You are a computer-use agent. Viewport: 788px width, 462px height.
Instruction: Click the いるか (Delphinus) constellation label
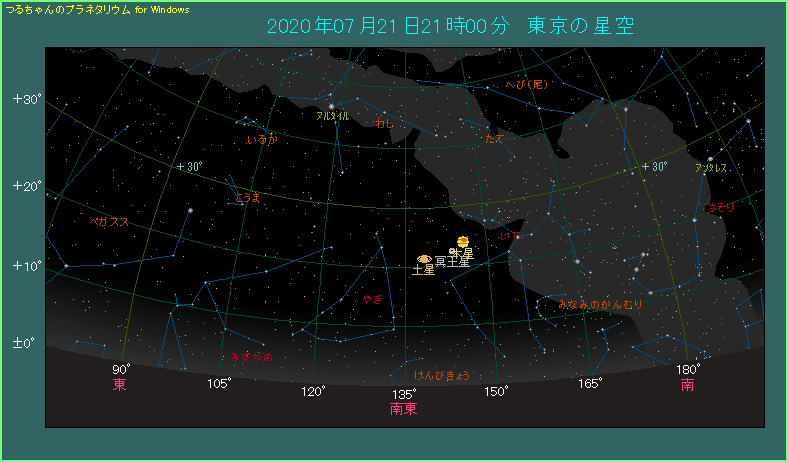click(x=261, y=140)
